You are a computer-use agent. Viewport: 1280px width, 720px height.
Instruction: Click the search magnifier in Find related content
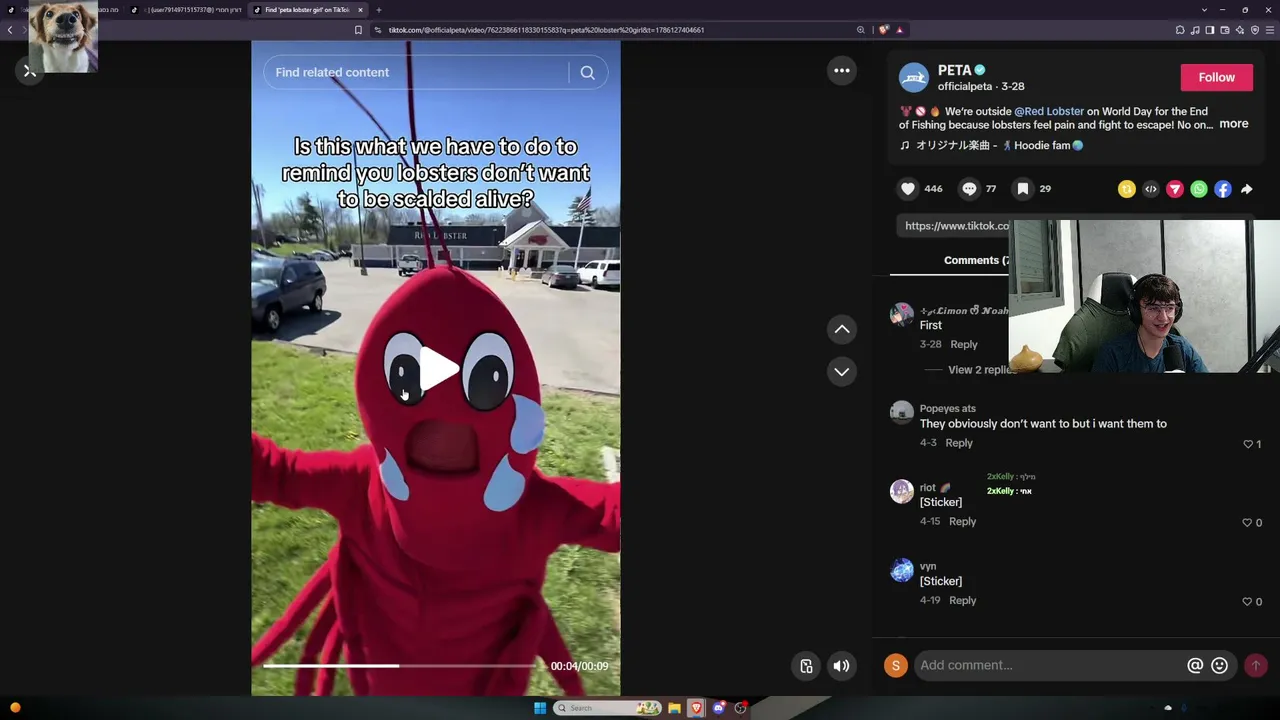click(x=587, y=72)
